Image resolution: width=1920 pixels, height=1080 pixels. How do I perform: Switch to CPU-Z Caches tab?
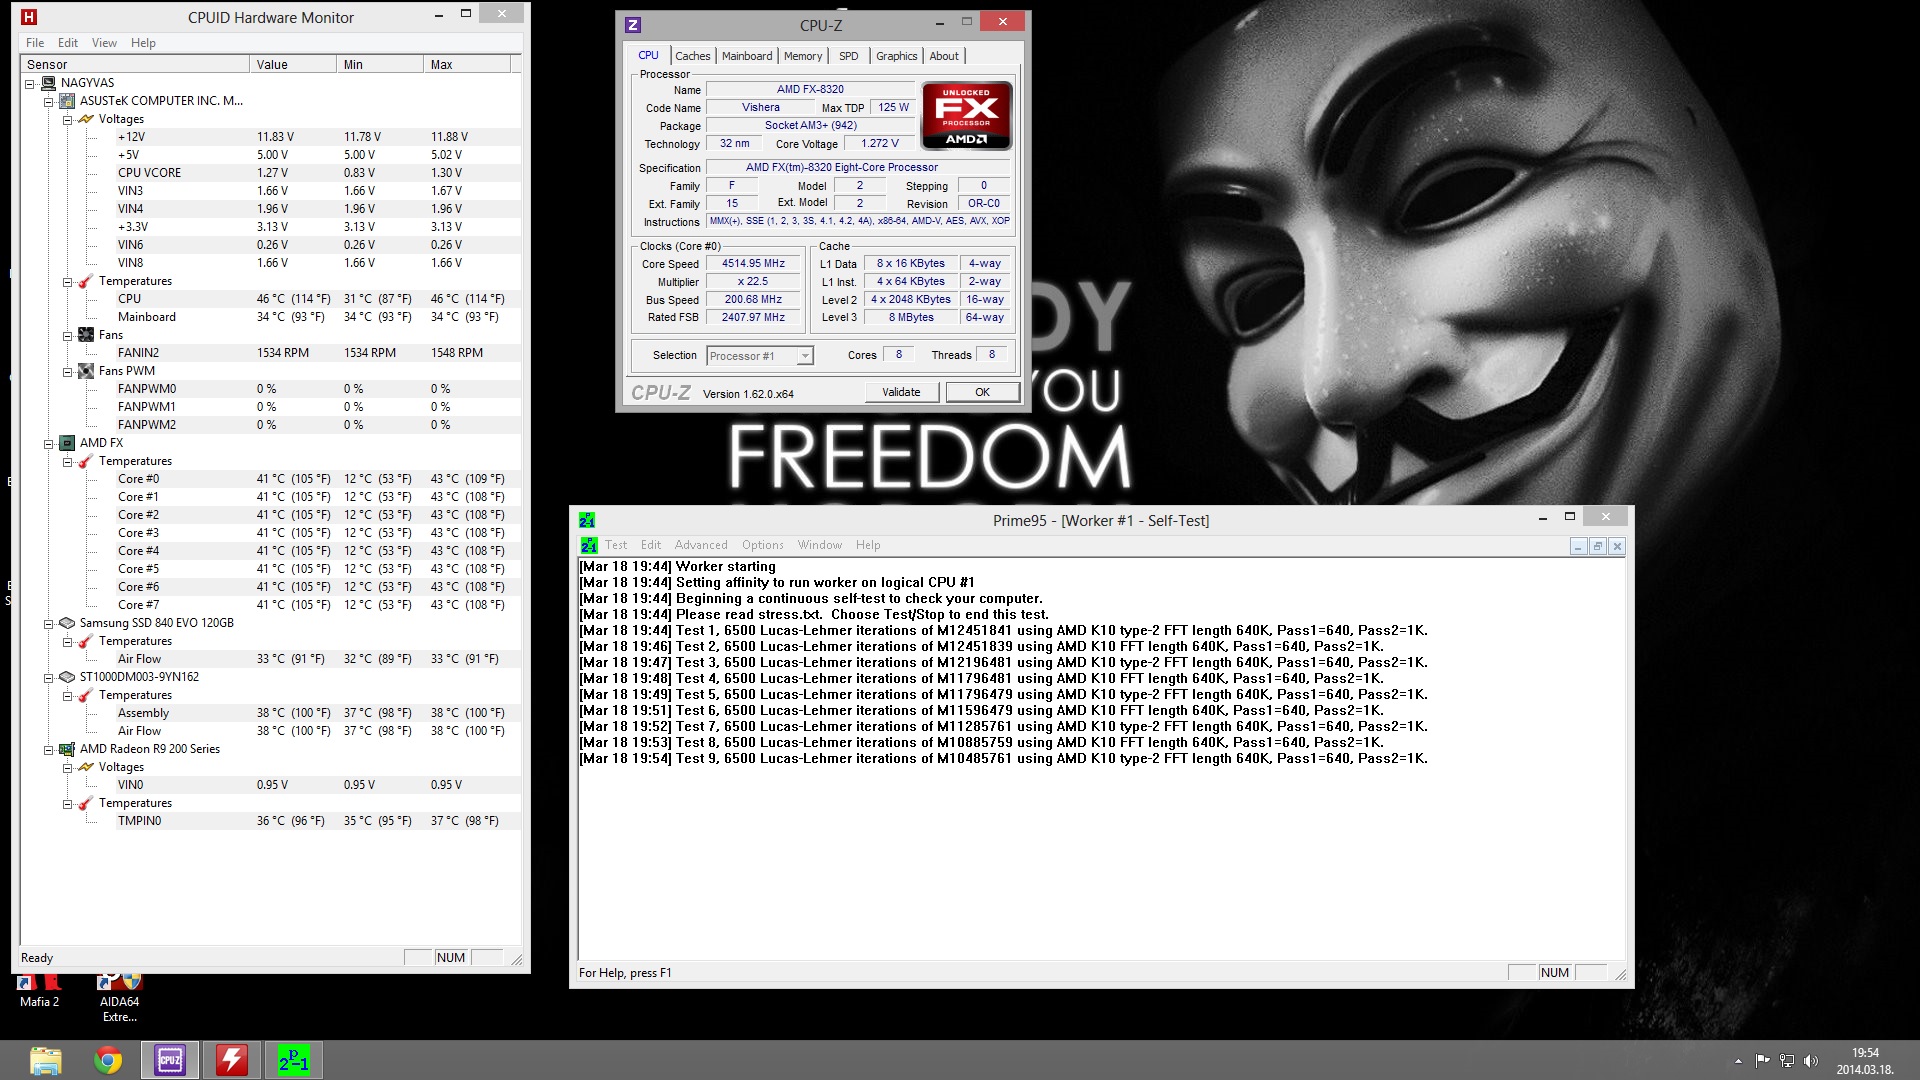pyautogui.click(x=692, y=56)
